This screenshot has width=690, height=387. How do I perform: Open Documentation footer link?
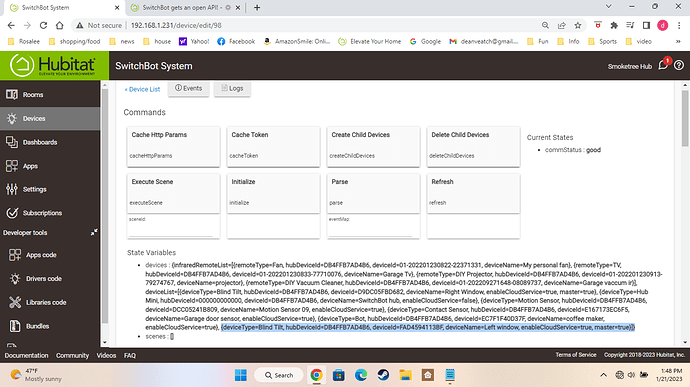click(26, 355)
